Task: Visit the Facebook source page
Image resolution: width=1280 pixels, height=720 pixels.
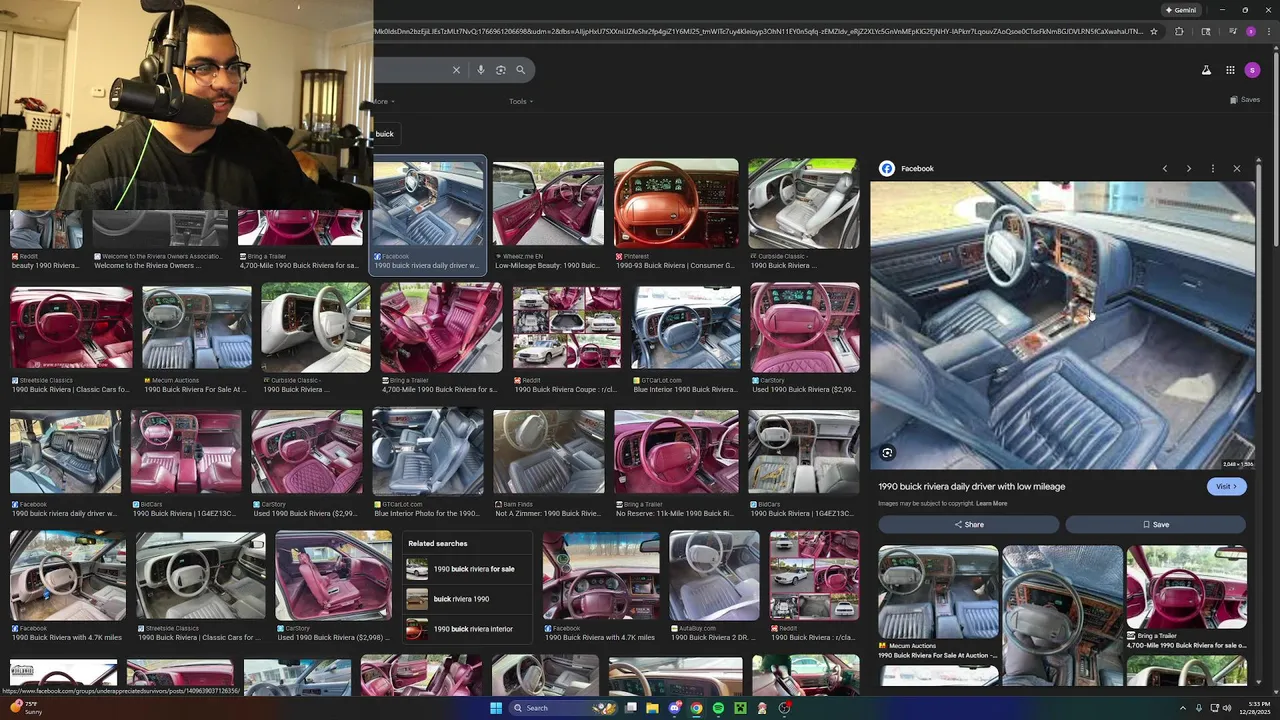Action: [x=1226, y=486]
